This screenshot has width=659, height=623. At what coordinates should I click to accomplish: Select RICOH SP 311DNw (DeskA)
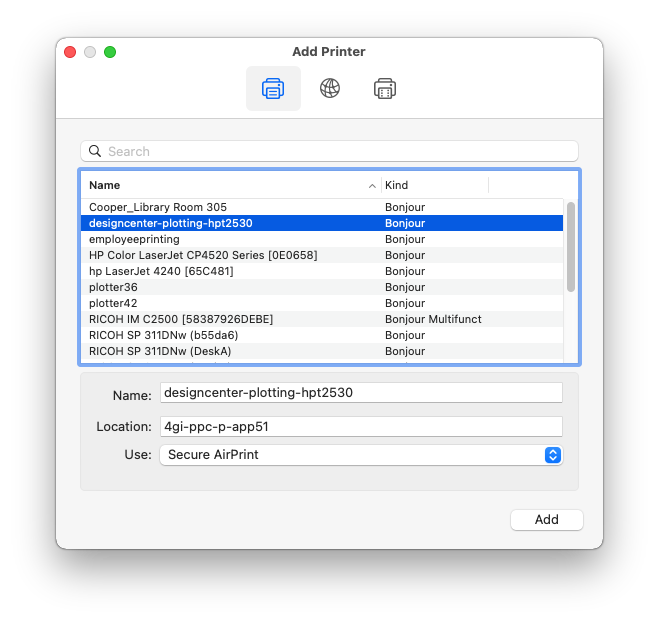click(x=322, y=351)
